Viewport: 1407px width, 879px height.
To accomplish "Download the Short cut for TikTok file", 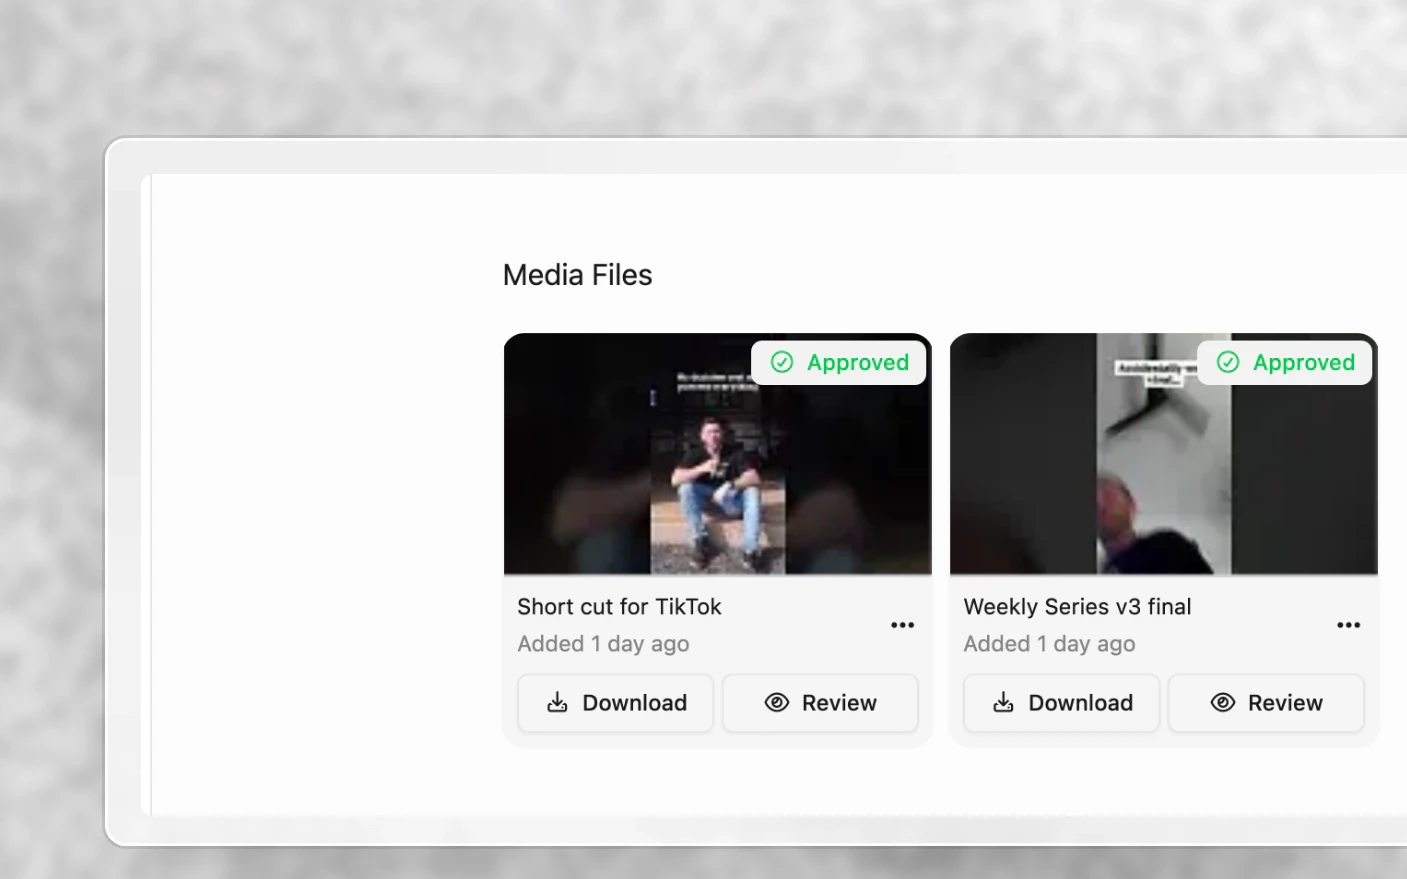I will point(615,703).
